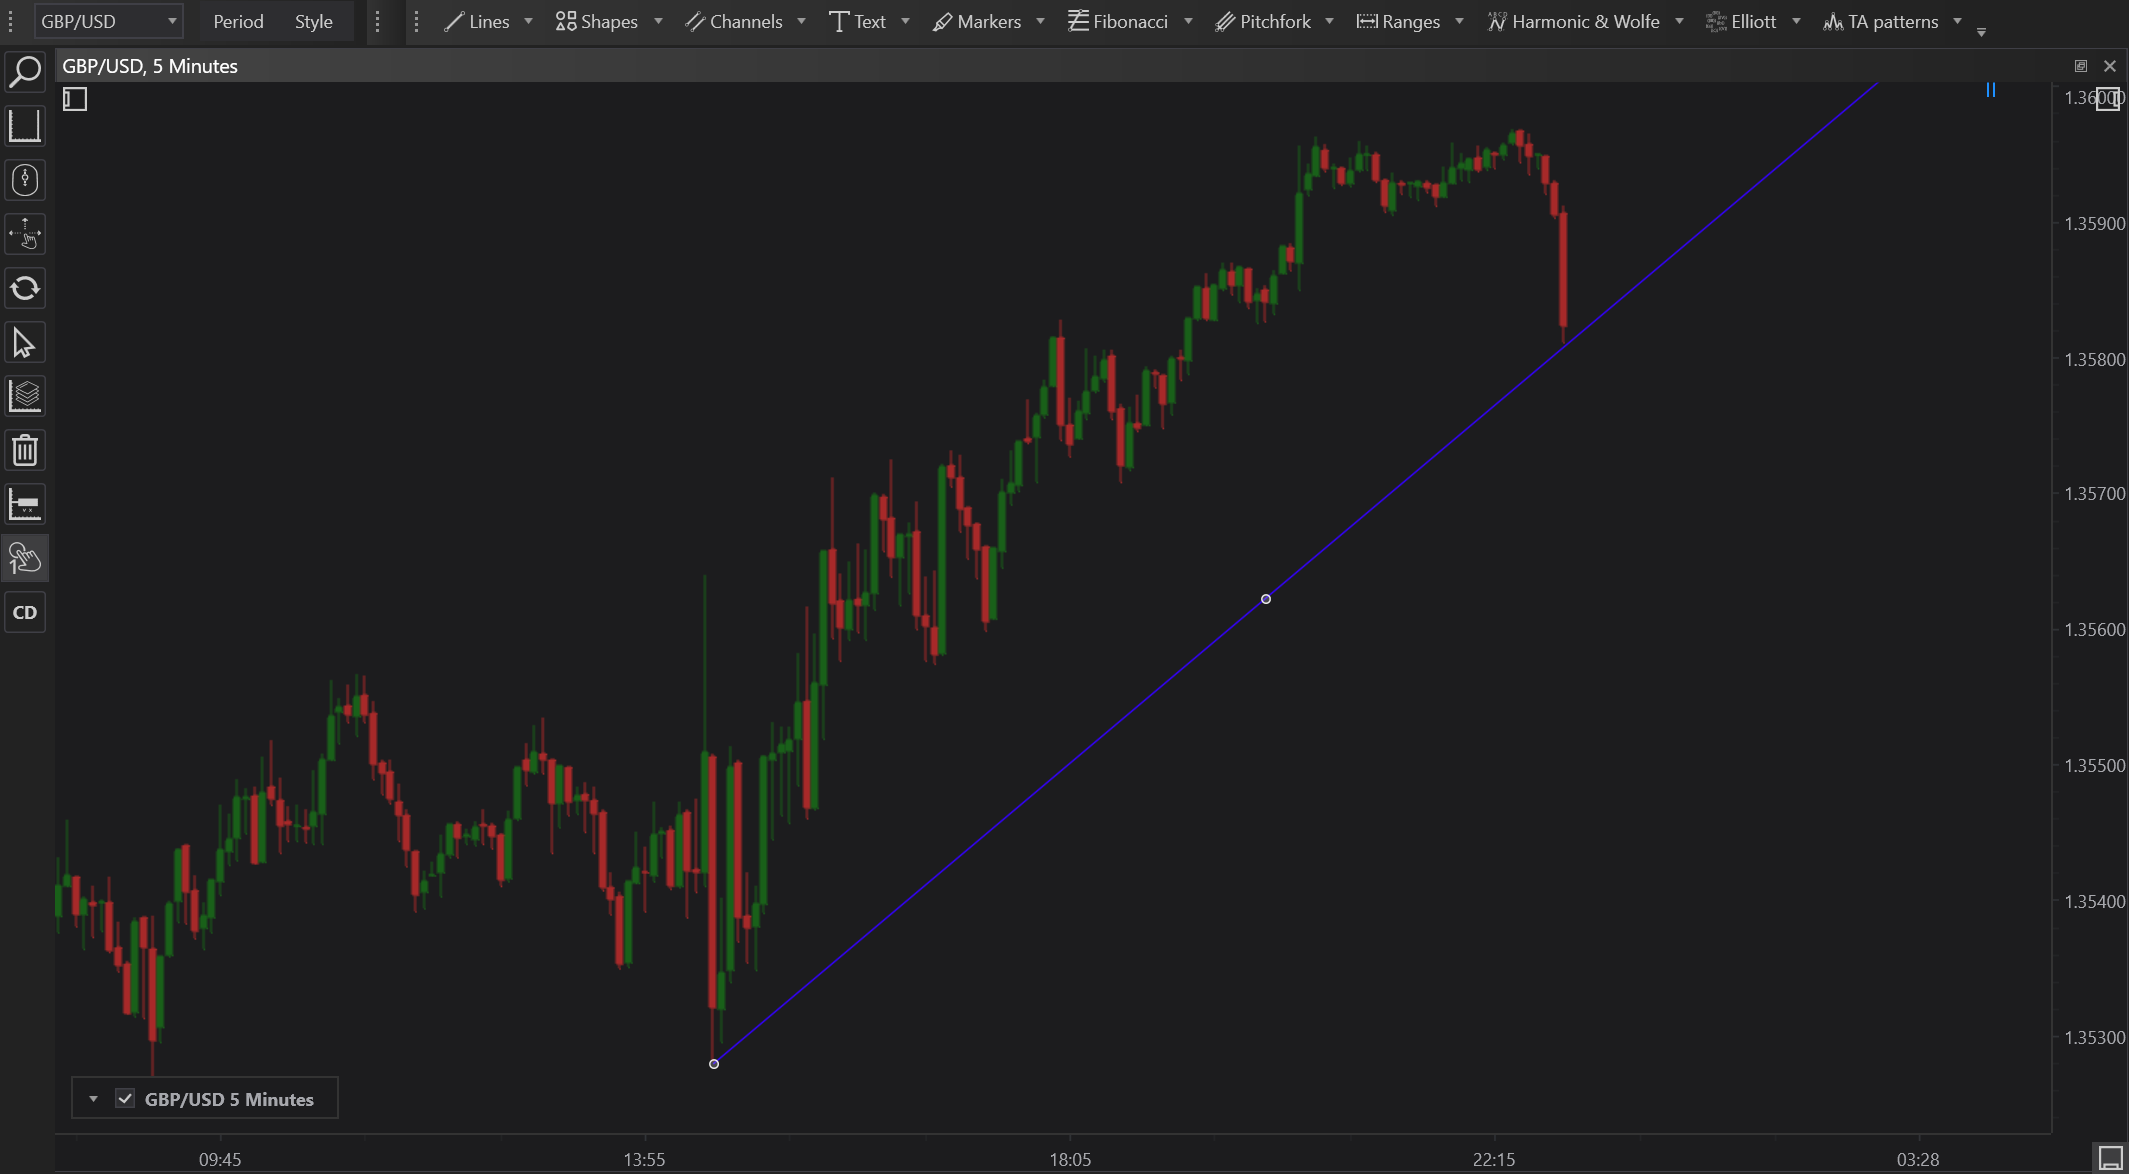This screenshot has width=2129, height=1174.
Task: Click the blue pause indicator
Action: 1990,90
